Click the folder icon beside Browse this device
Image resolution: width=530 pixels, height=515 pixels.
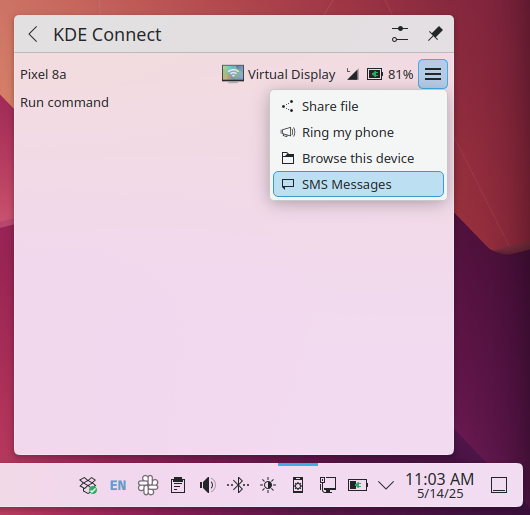288,158
